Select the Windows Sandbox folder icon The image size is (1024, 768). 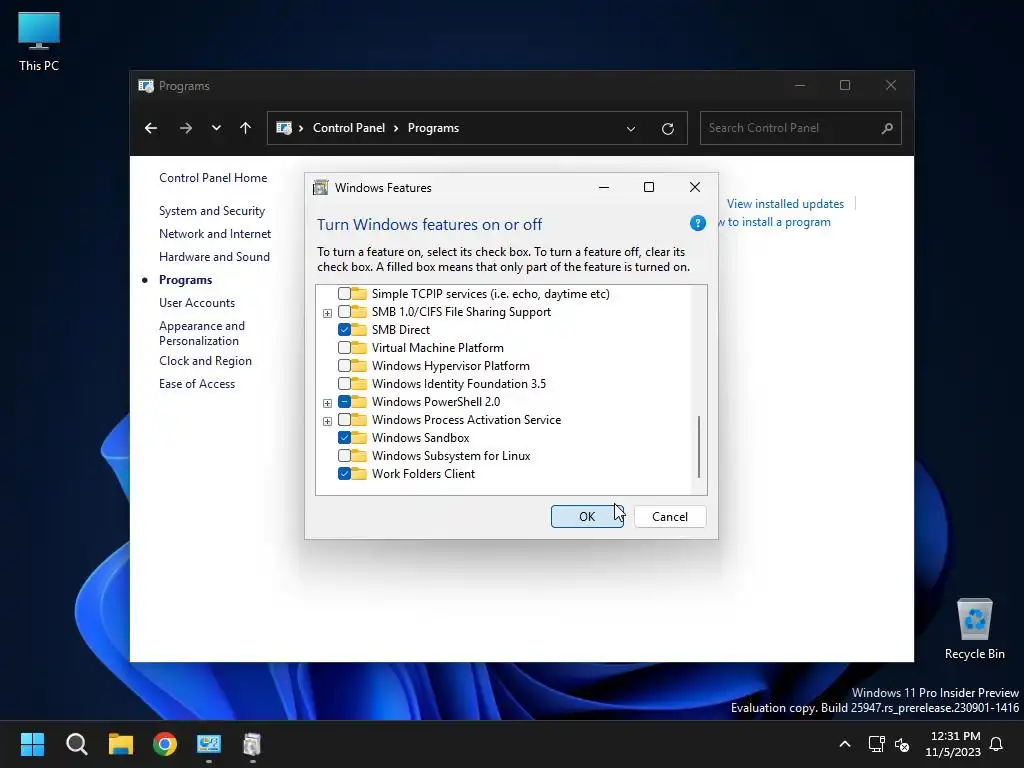pyautogui.click(x=359, y=438)
